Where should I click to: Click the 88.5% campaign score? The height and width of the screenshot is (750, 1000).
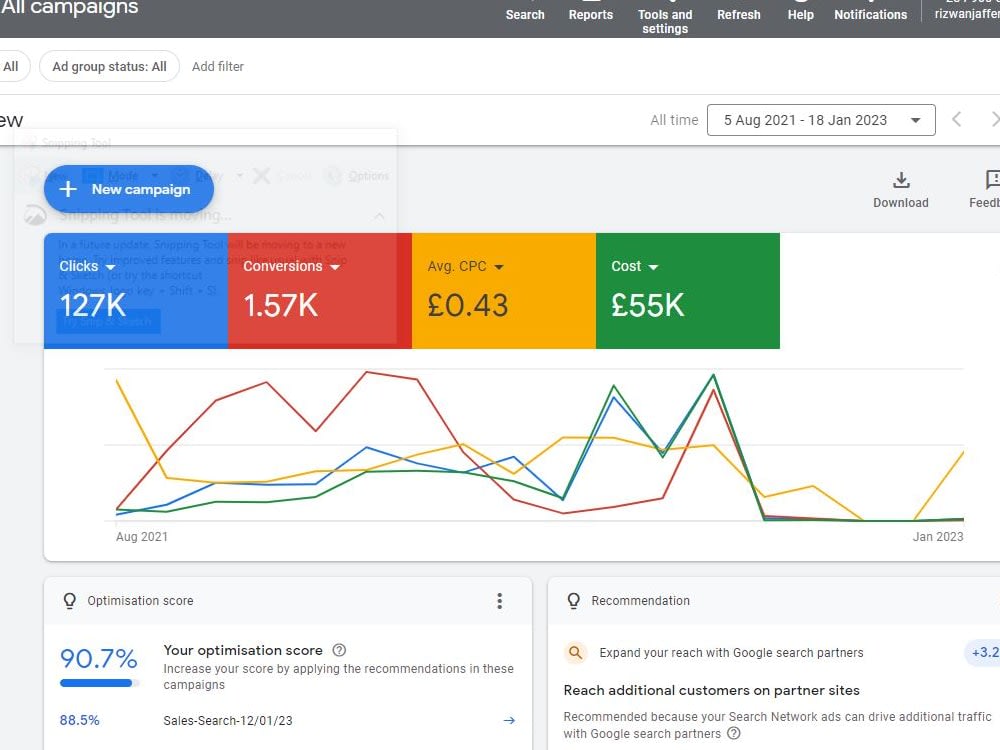[79, 721]
